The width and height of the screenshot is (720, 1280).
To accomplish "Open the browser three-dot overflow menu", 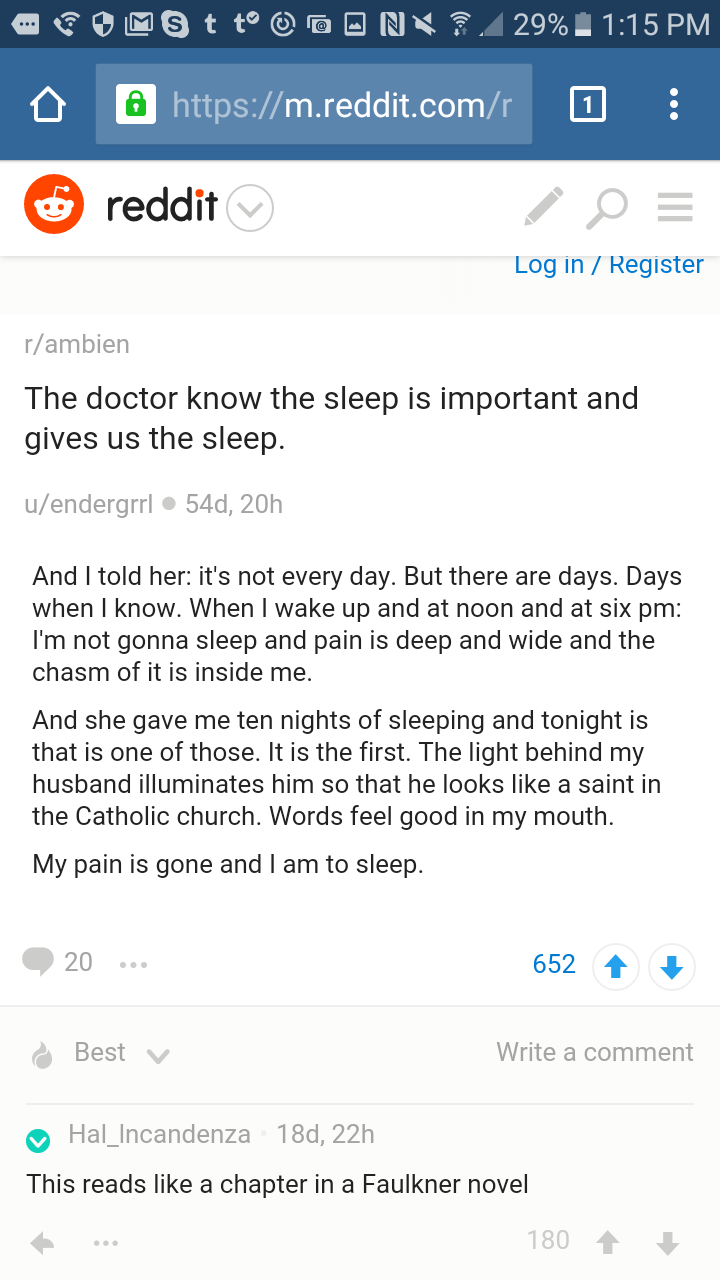I will click(x=674, y=104).
